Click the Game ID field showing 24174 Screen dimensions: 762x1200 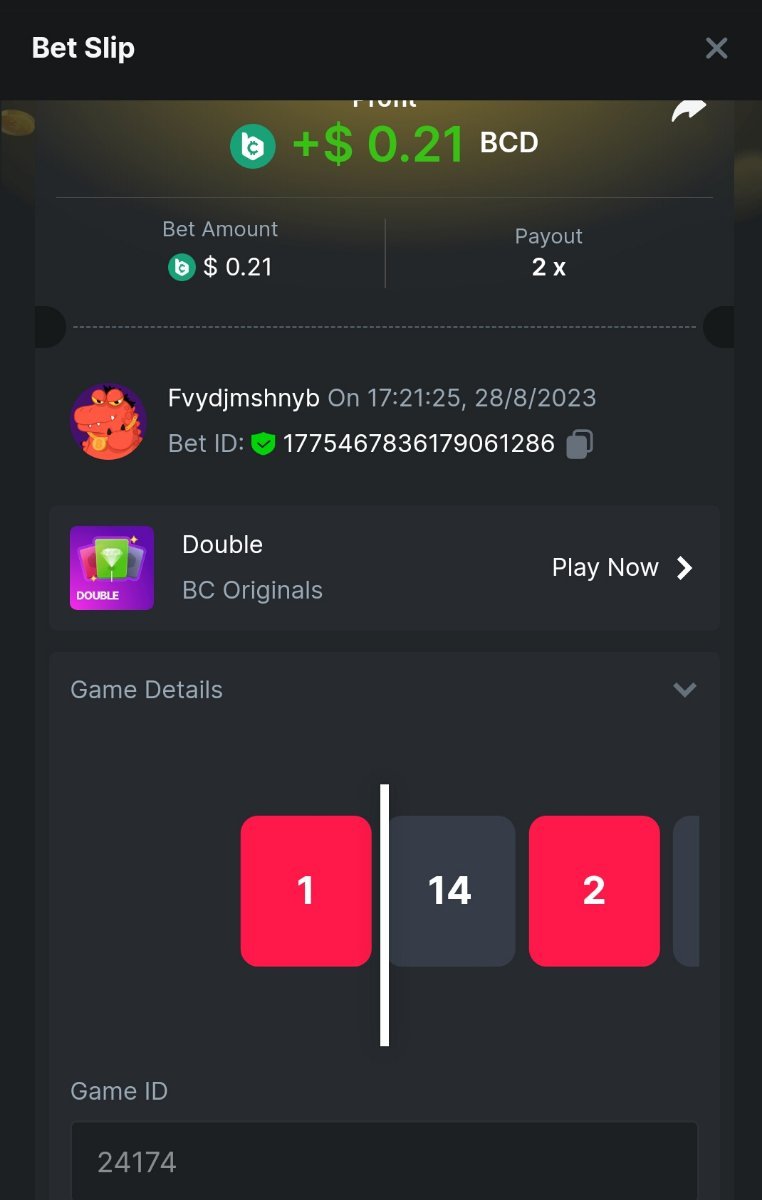pyautogui.click(x=384, y=1161)
